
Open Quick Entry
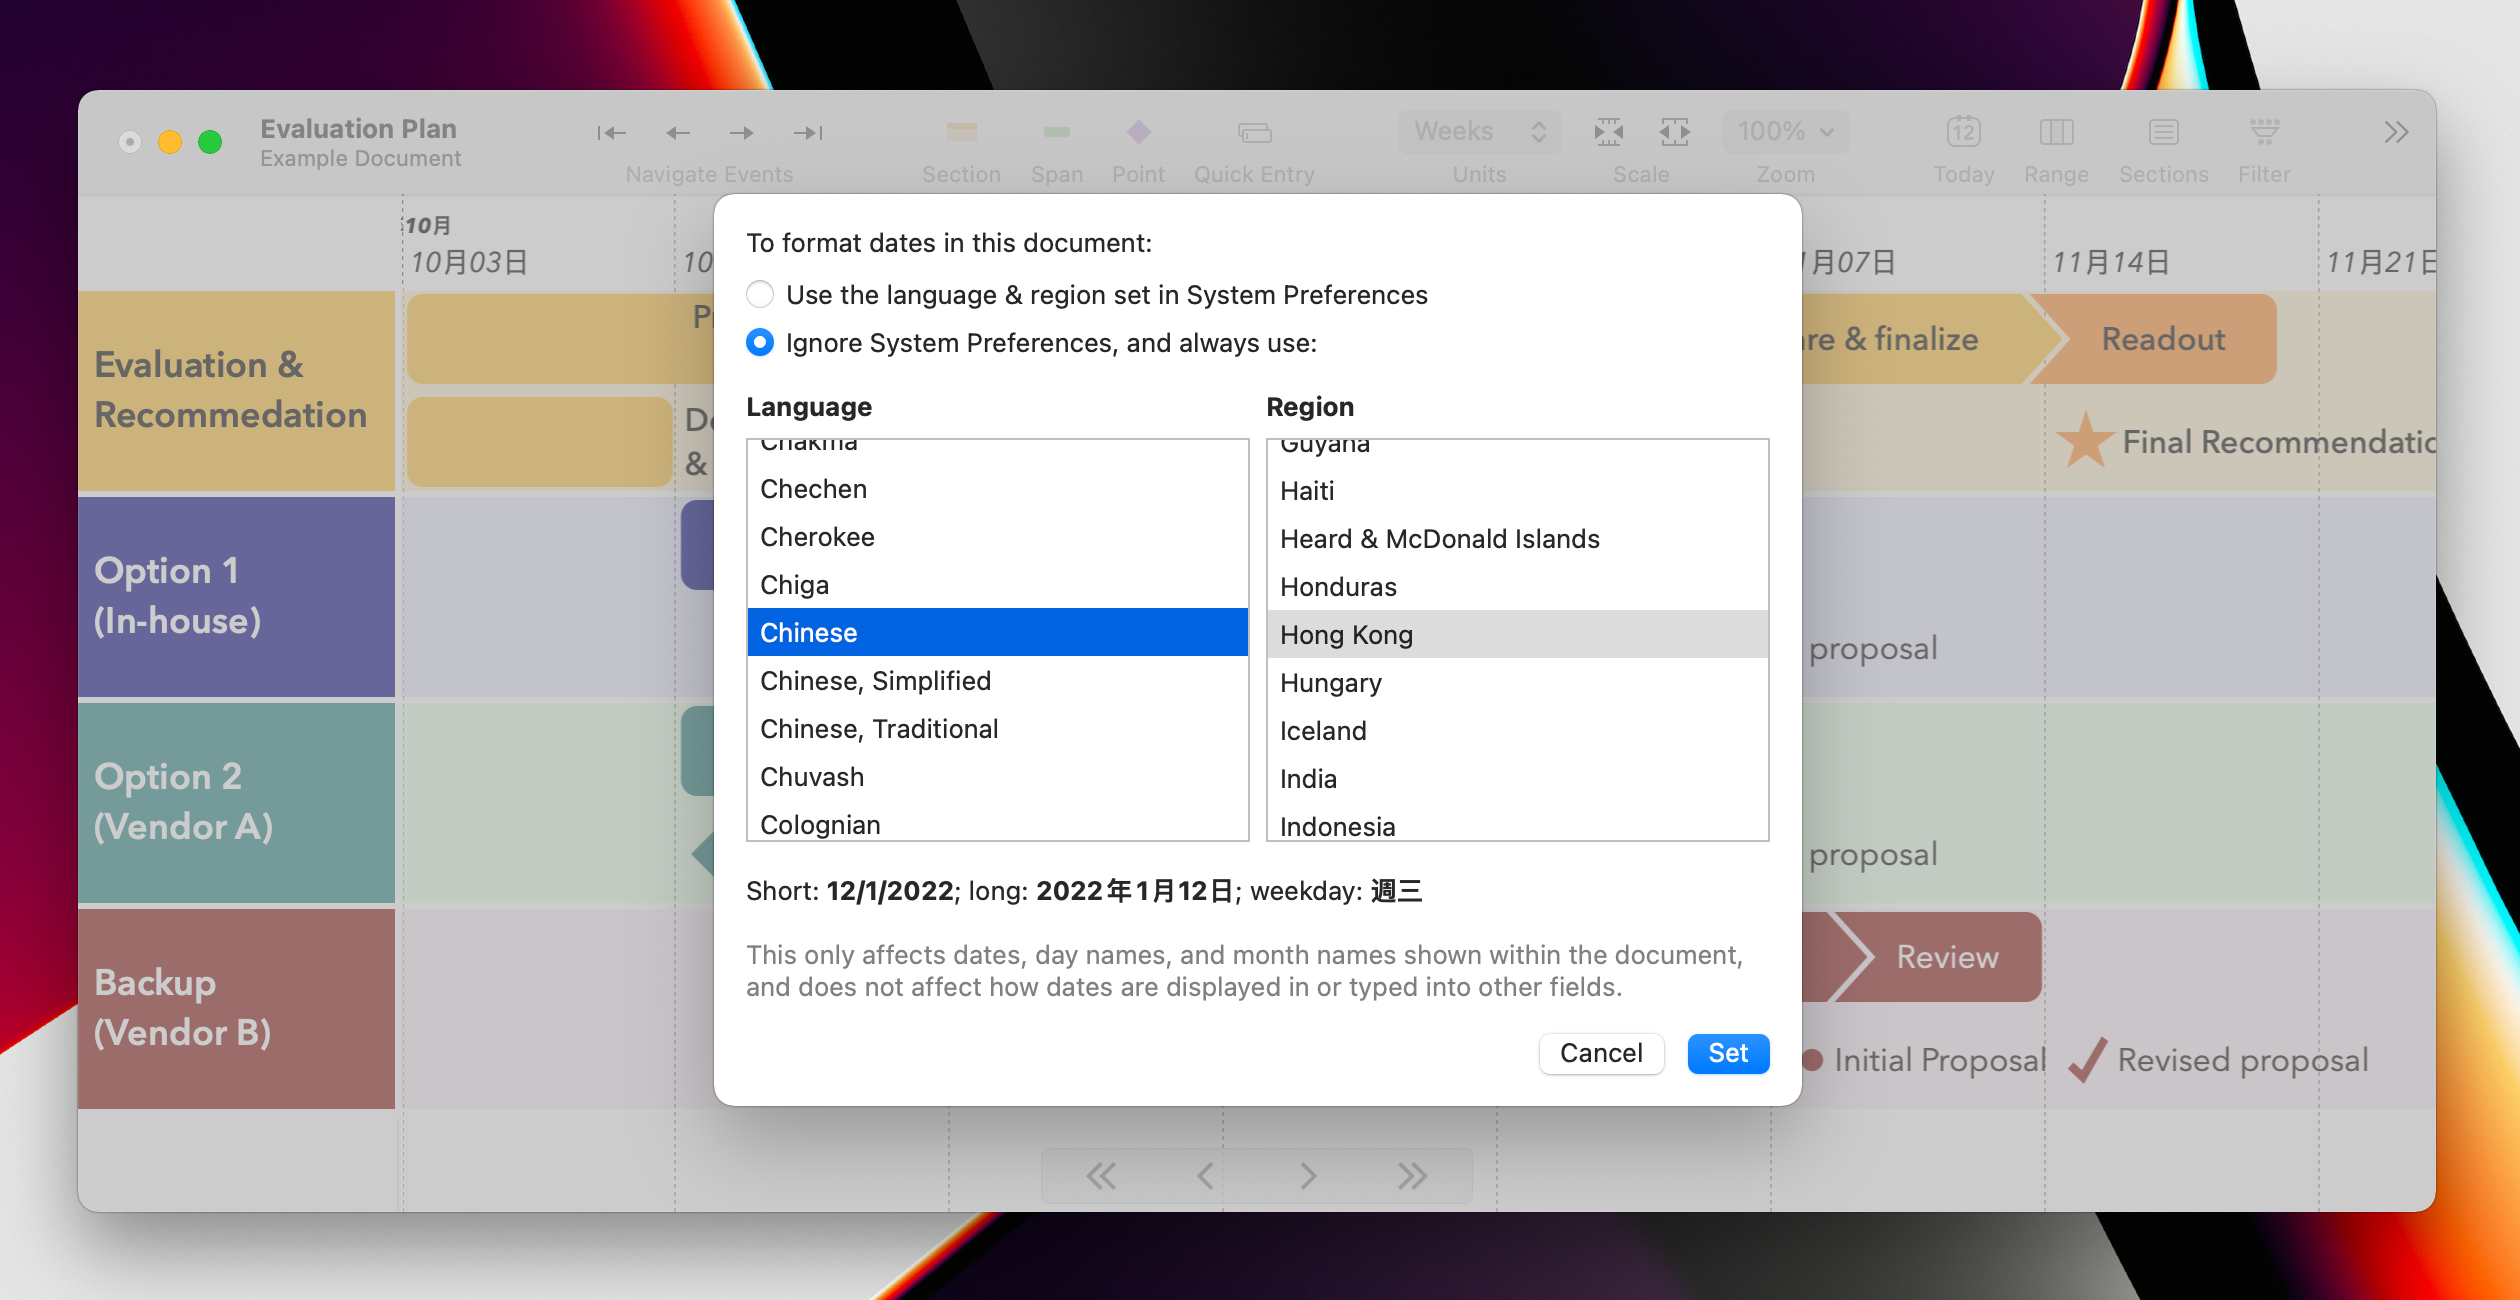point(1253,132)
